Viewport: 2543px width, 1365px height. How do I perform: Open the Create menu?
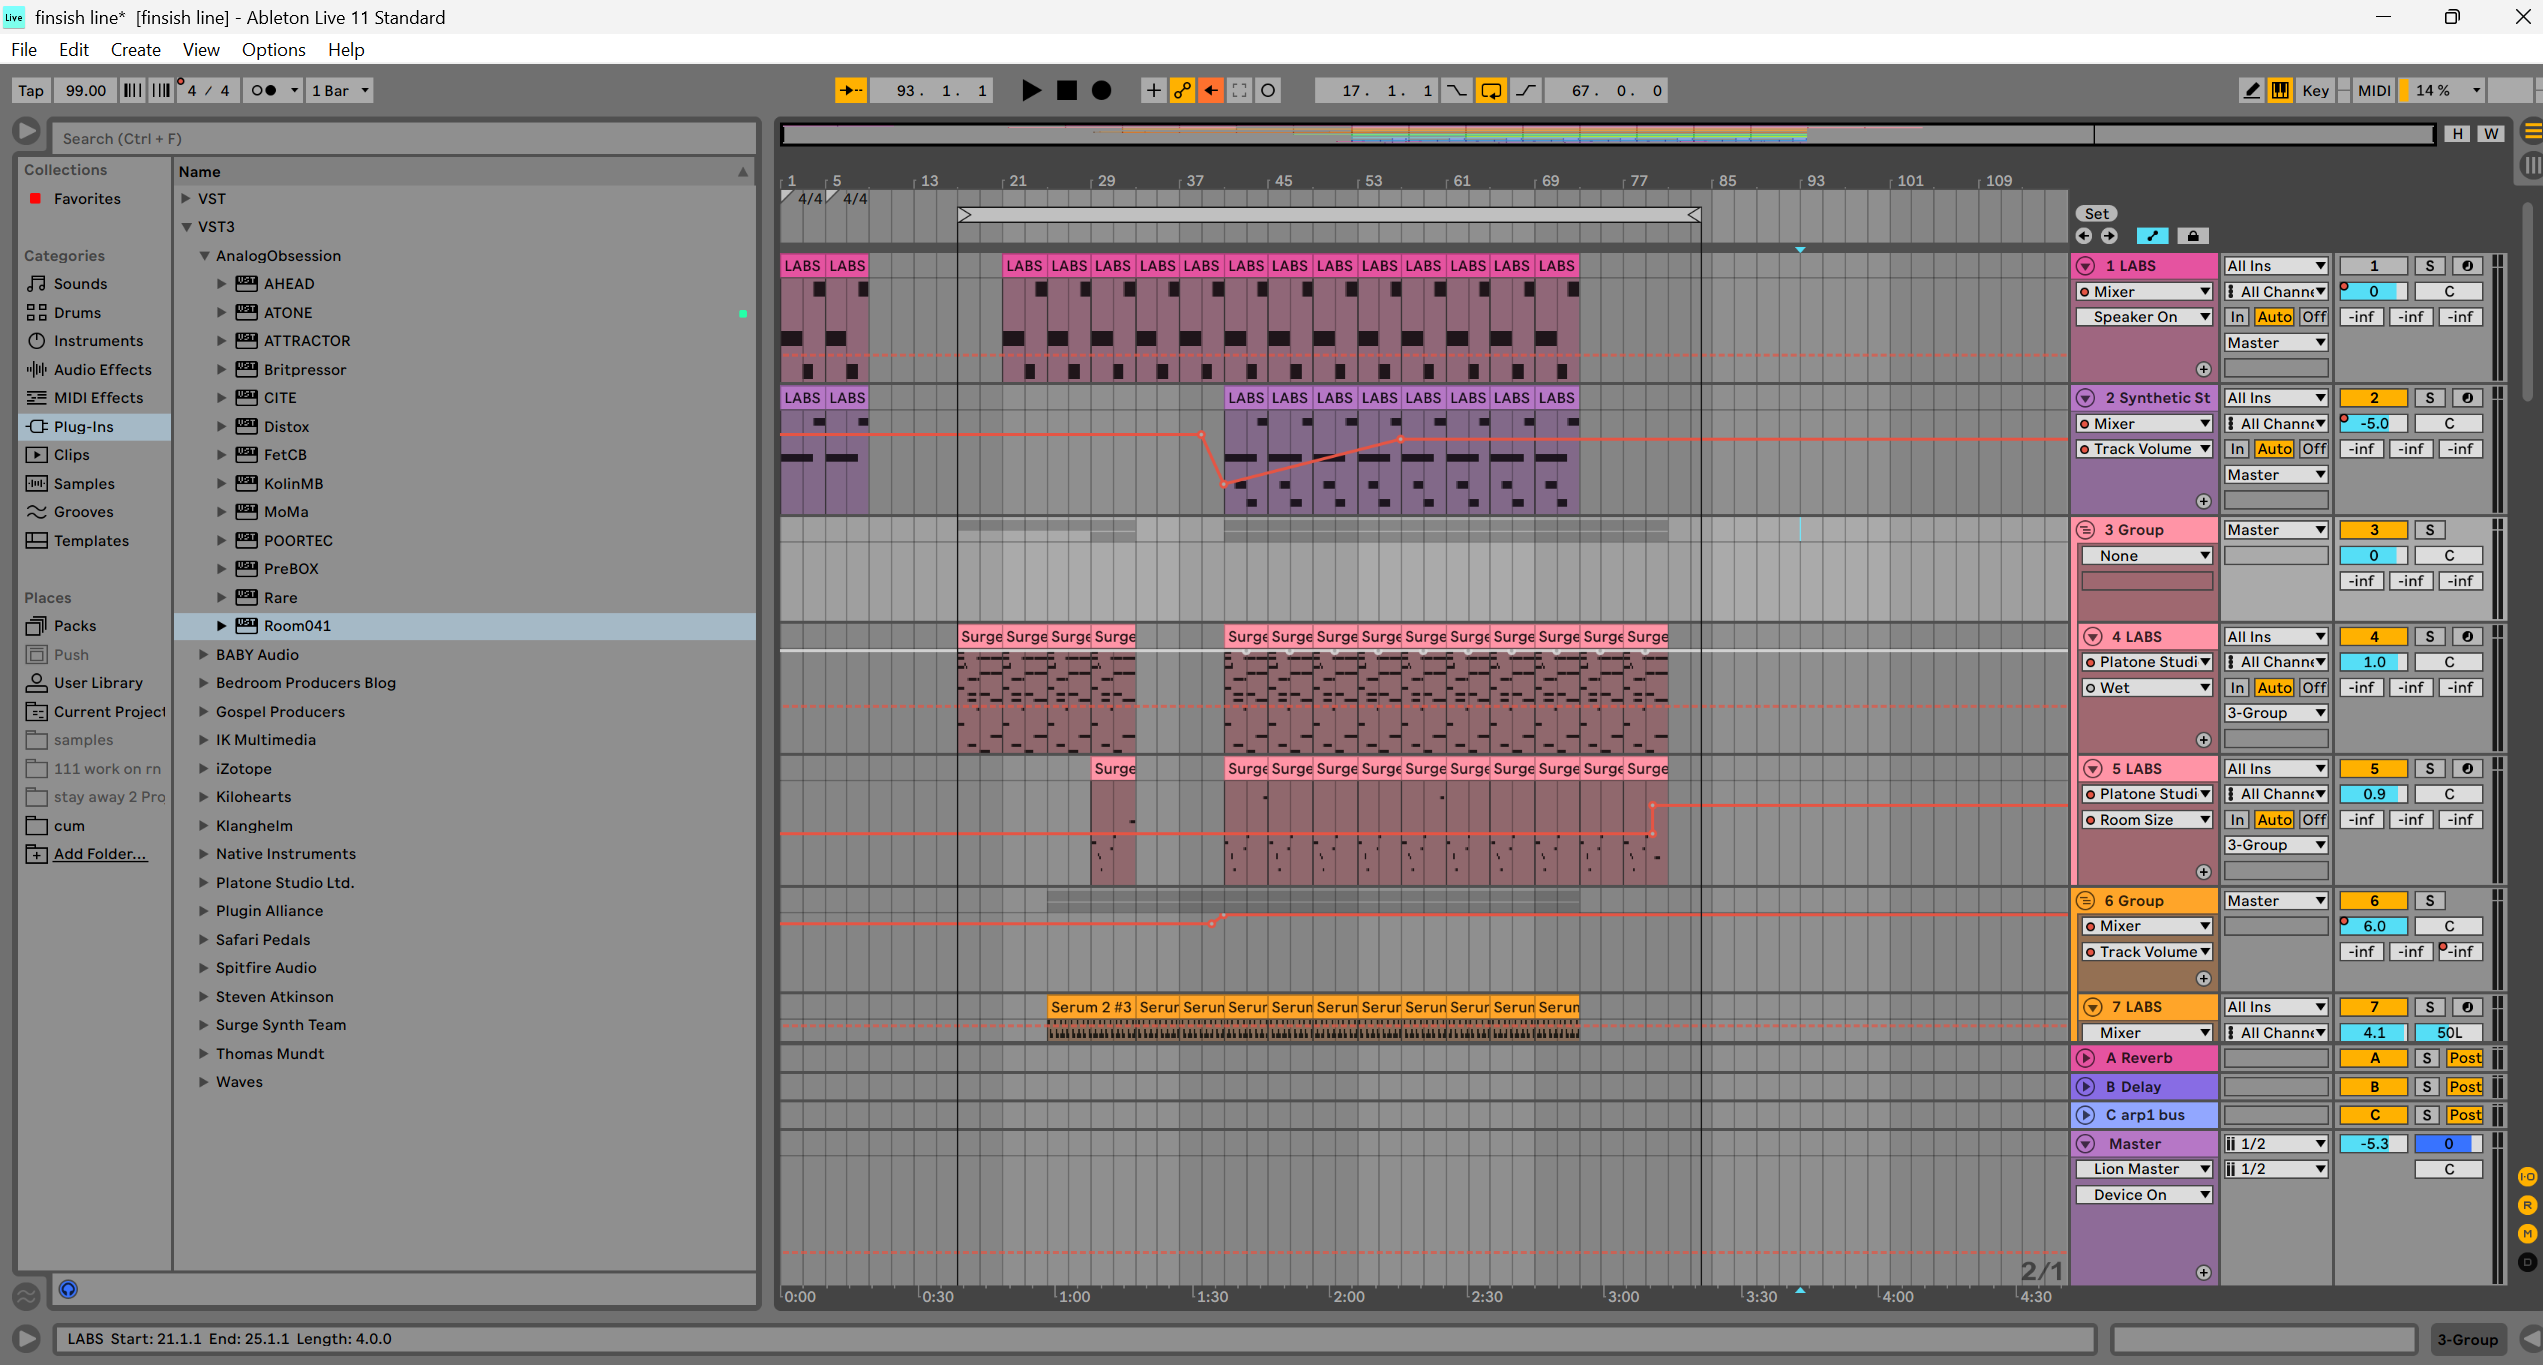click(135, 50)
